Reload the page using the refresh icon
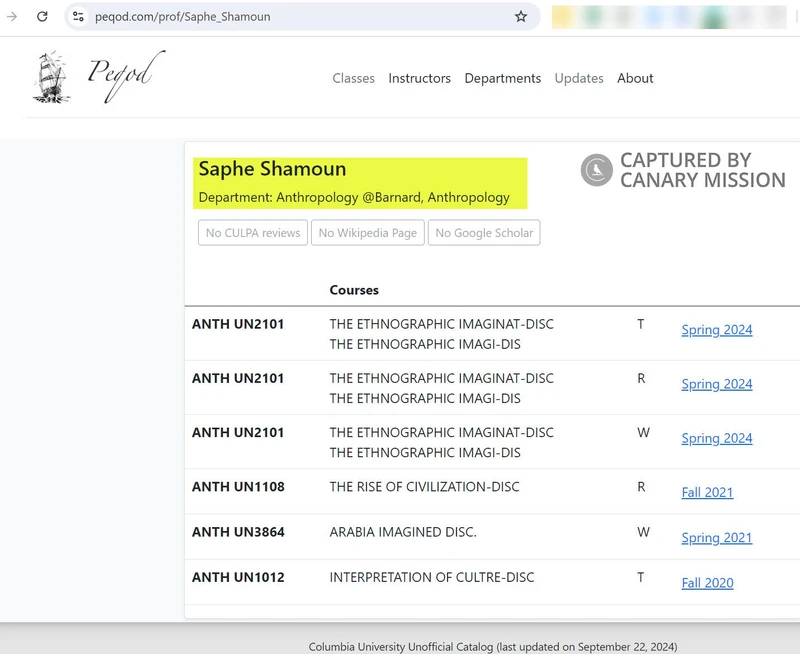The height and width of the screenshot is (654, 800). (41, 15)
